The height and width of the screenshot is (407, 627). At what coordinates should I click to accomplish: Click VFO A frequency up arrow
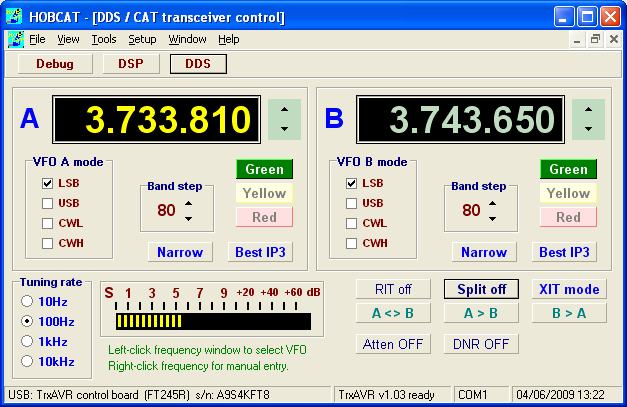click(x=285, y=110)
